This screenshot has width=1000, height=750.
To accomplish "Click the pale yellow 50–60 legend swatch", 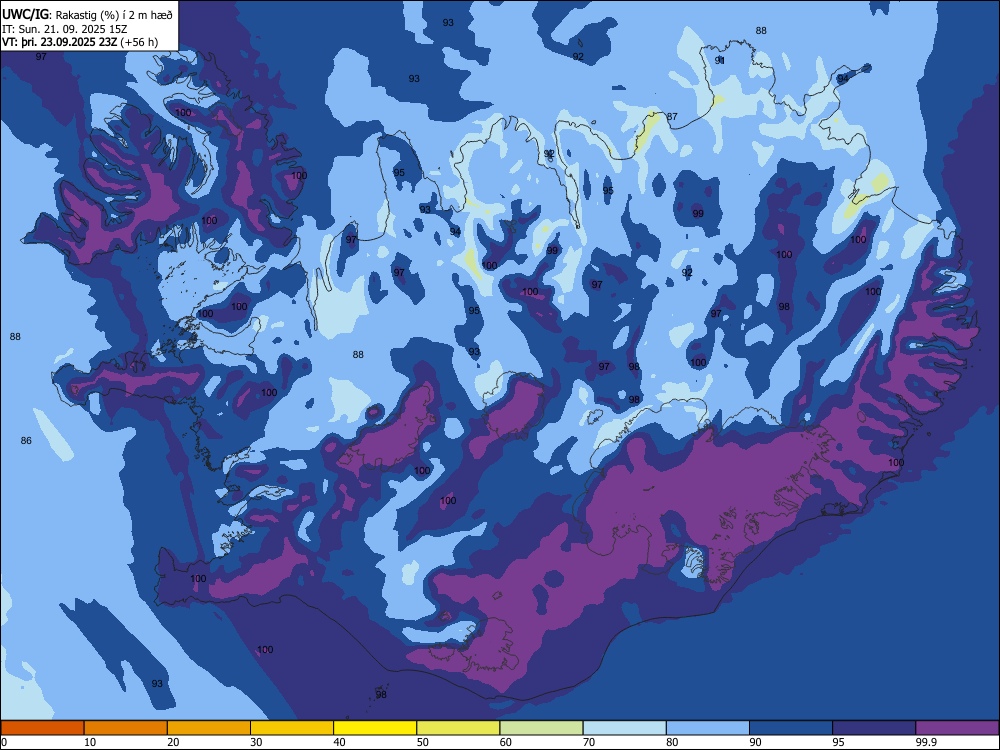I will 458,728.
